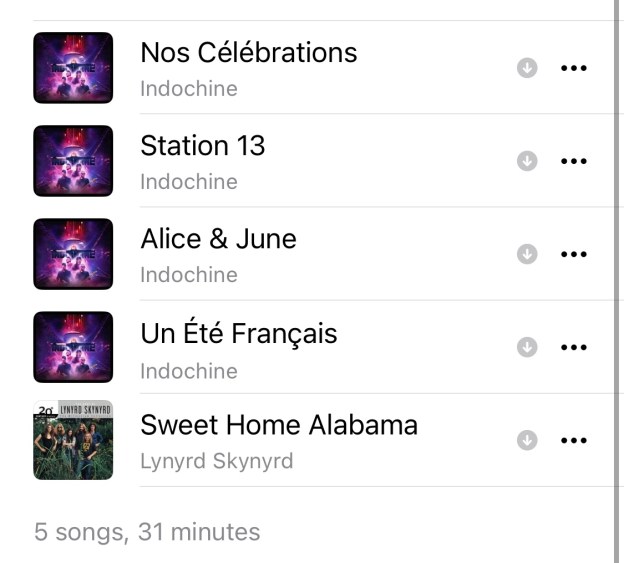Download the Station 13 track
The width and height of the screenshot is (624, 563).
[527, 161]
